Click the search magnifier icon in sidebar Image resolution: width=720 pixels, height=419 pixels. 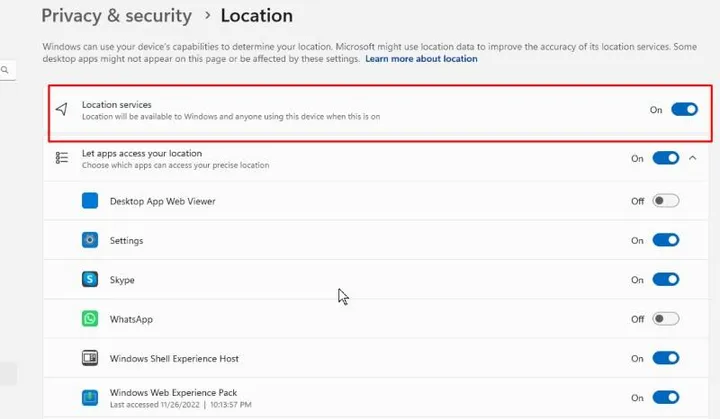pyautogui.click(x=5, y=70)
